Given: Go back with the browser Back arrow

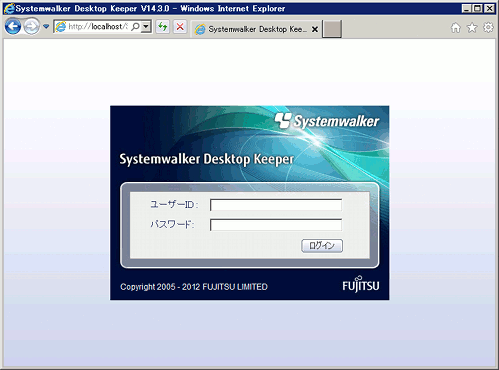Looking at the screenshot, I should coord(13,27).
